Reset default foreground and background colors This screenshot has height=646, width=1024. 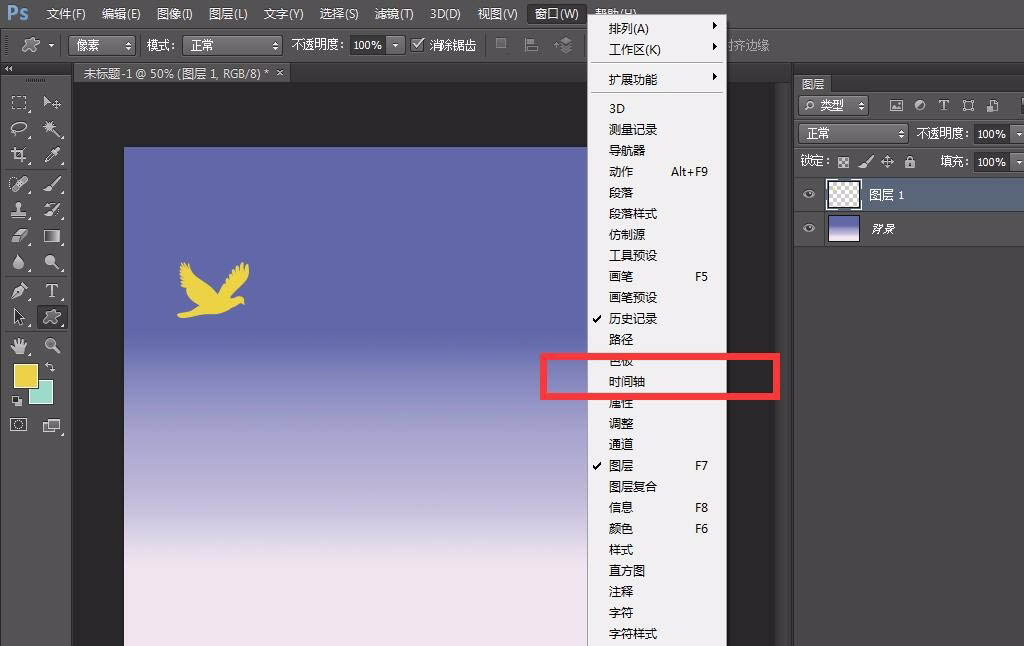point(17,400)
